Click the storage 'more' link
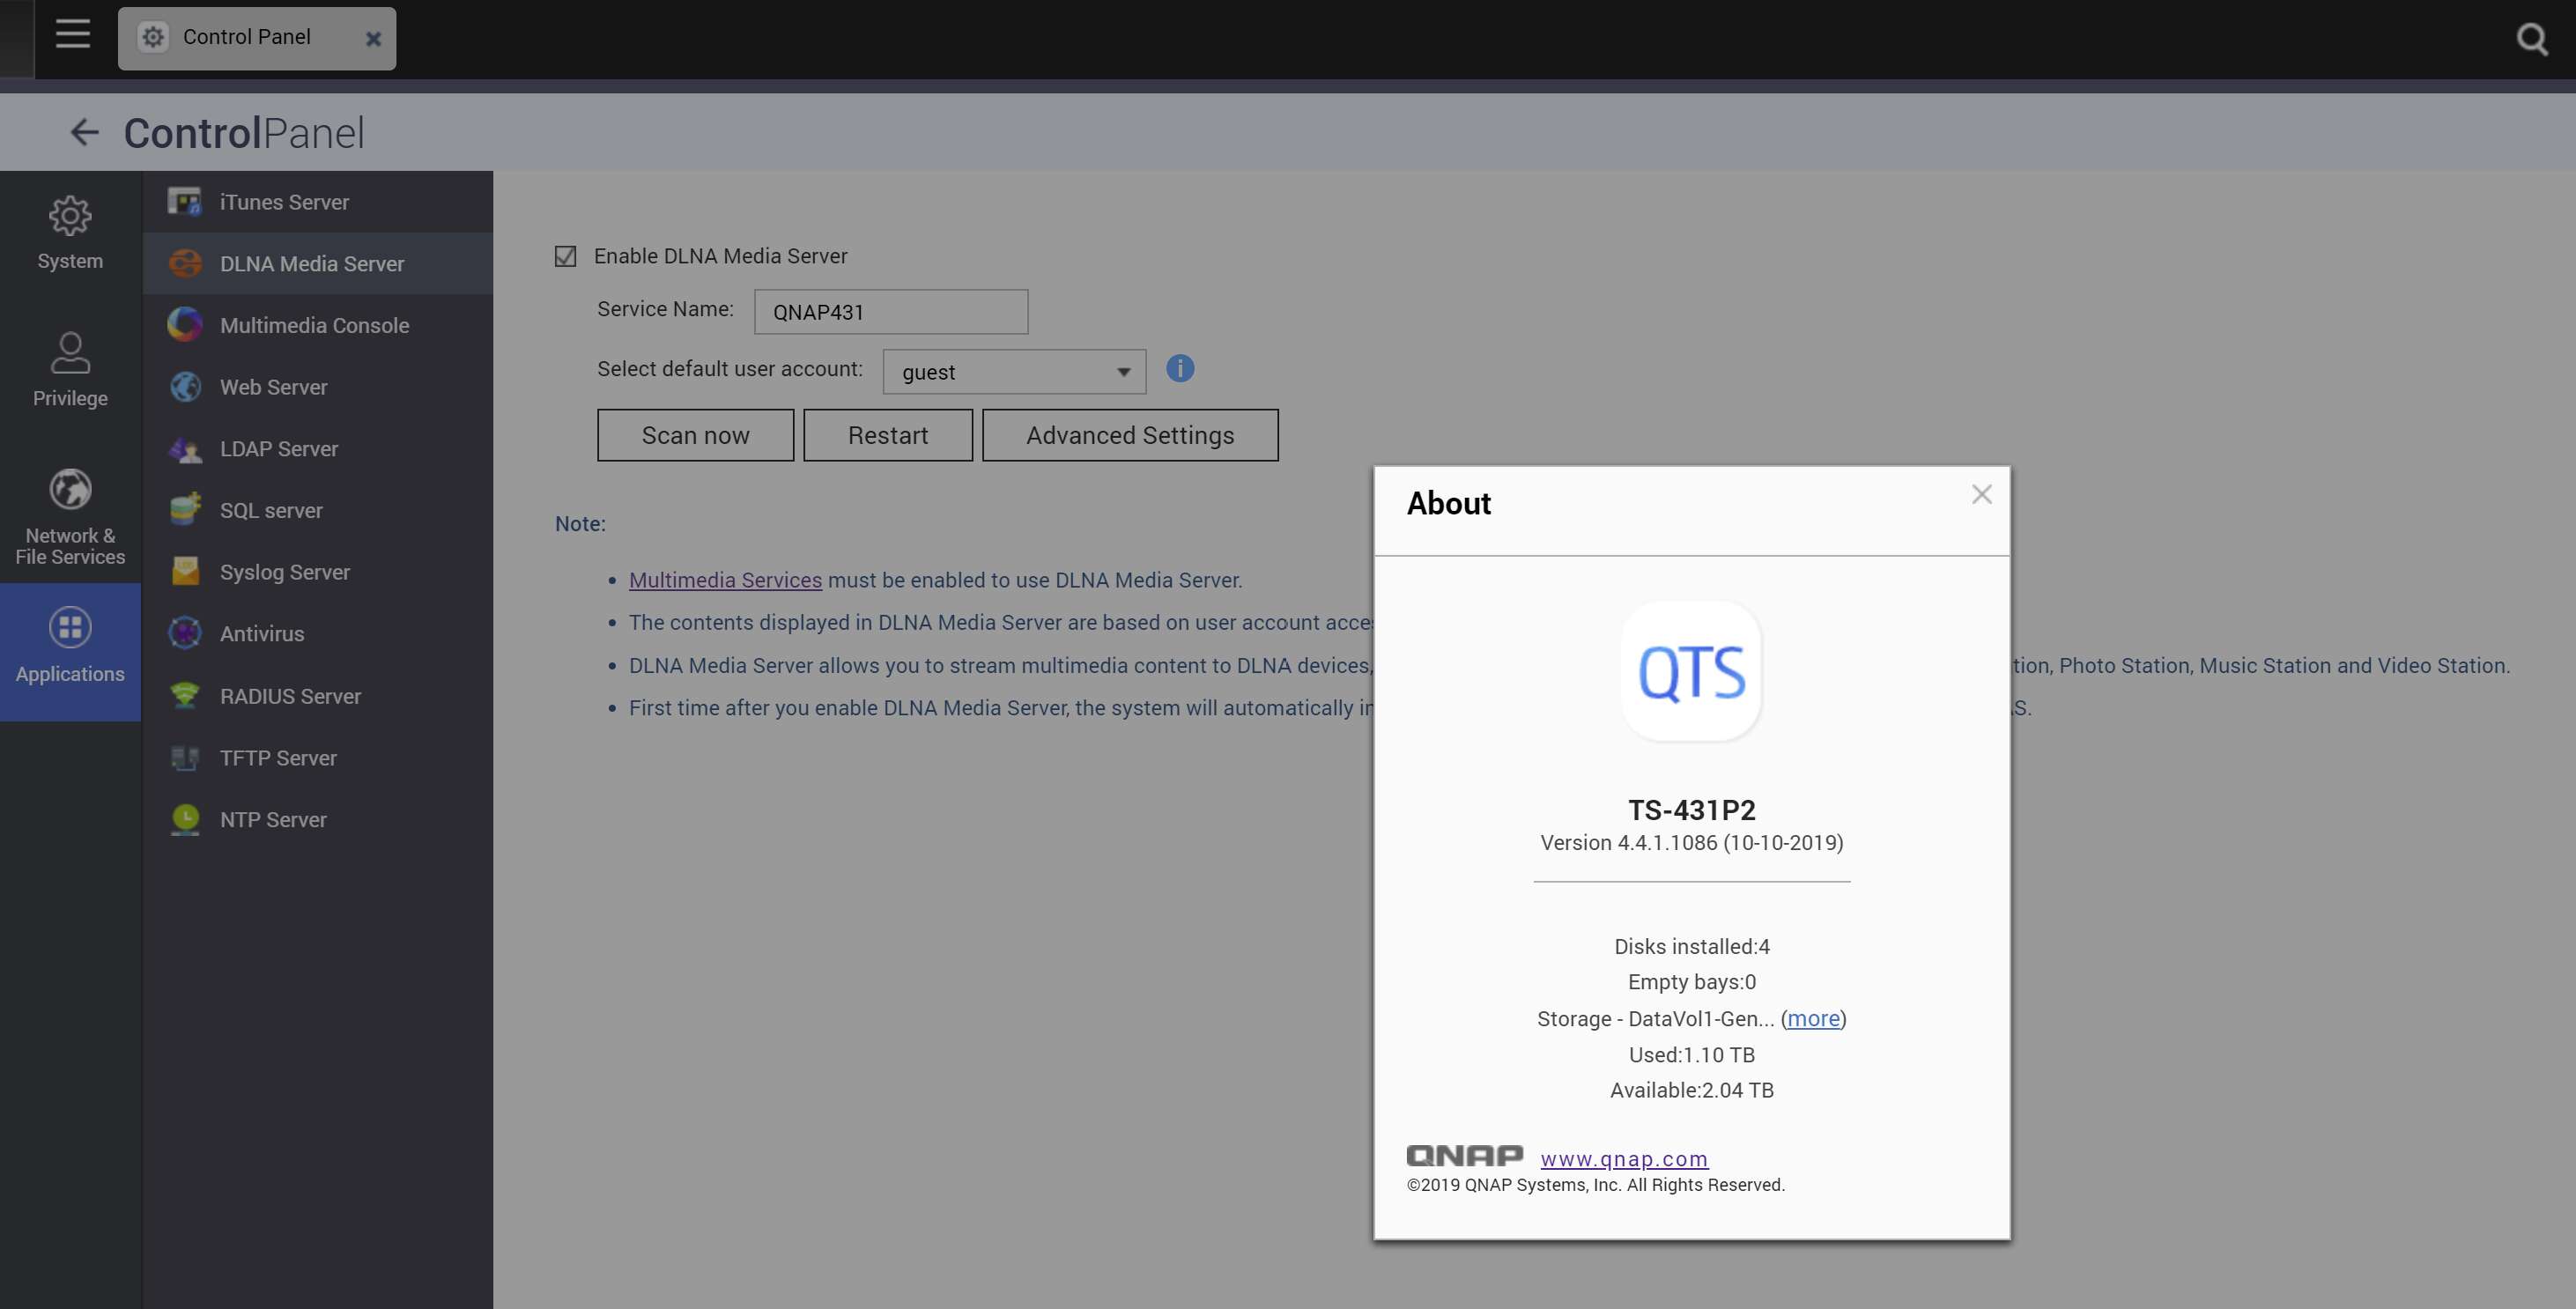This screenshot has width=2576, height=1309. pos(1813,1018)
